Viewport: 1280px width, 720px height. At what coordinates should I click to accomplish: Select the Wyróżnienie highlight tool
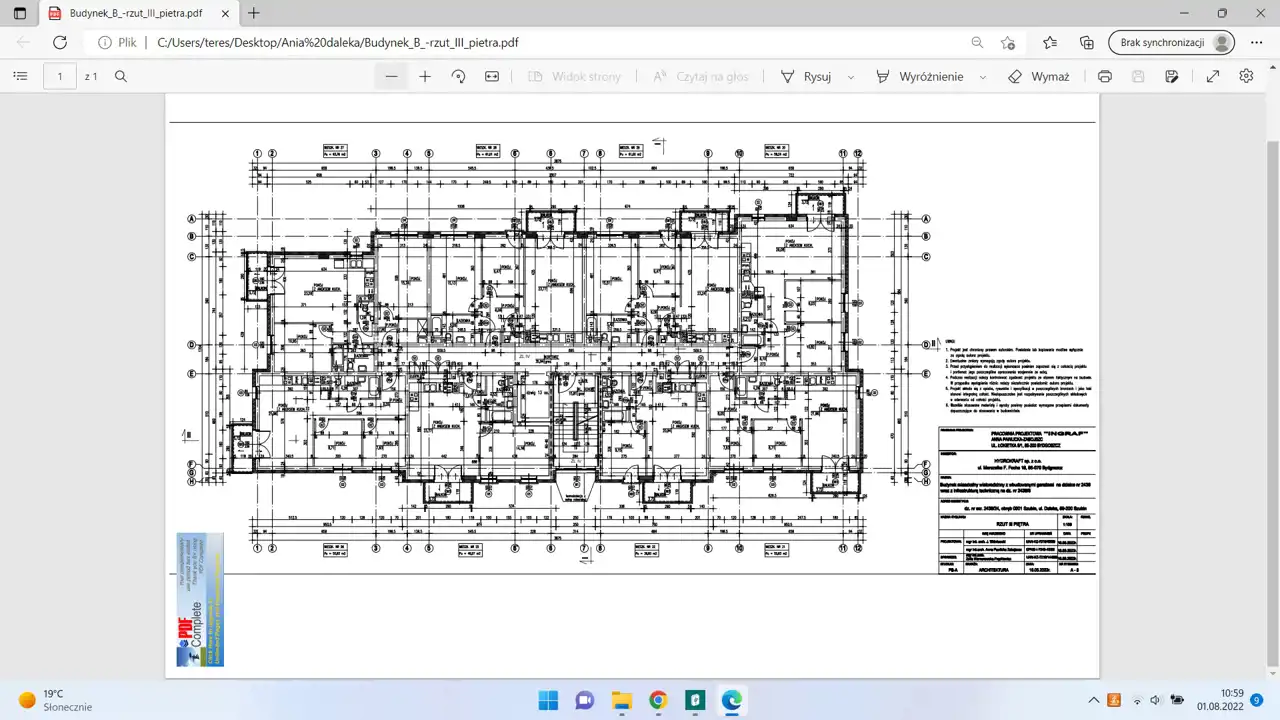click(x=920, y=76)
